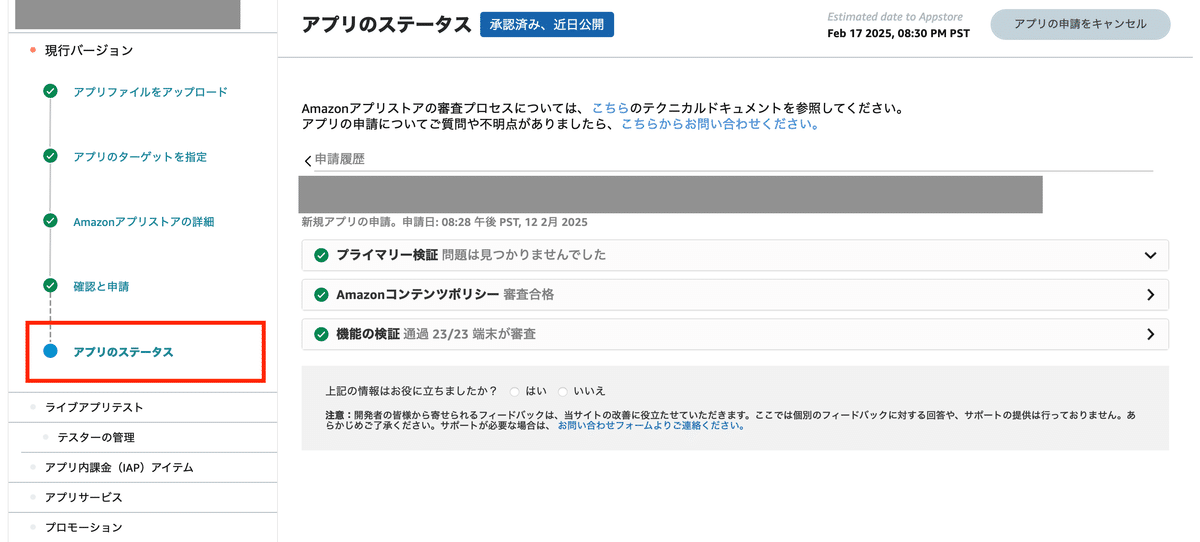Click green check beside 確認と申請
The image size is (1200, 542).
pyautogui.click(x=50, y=286)
